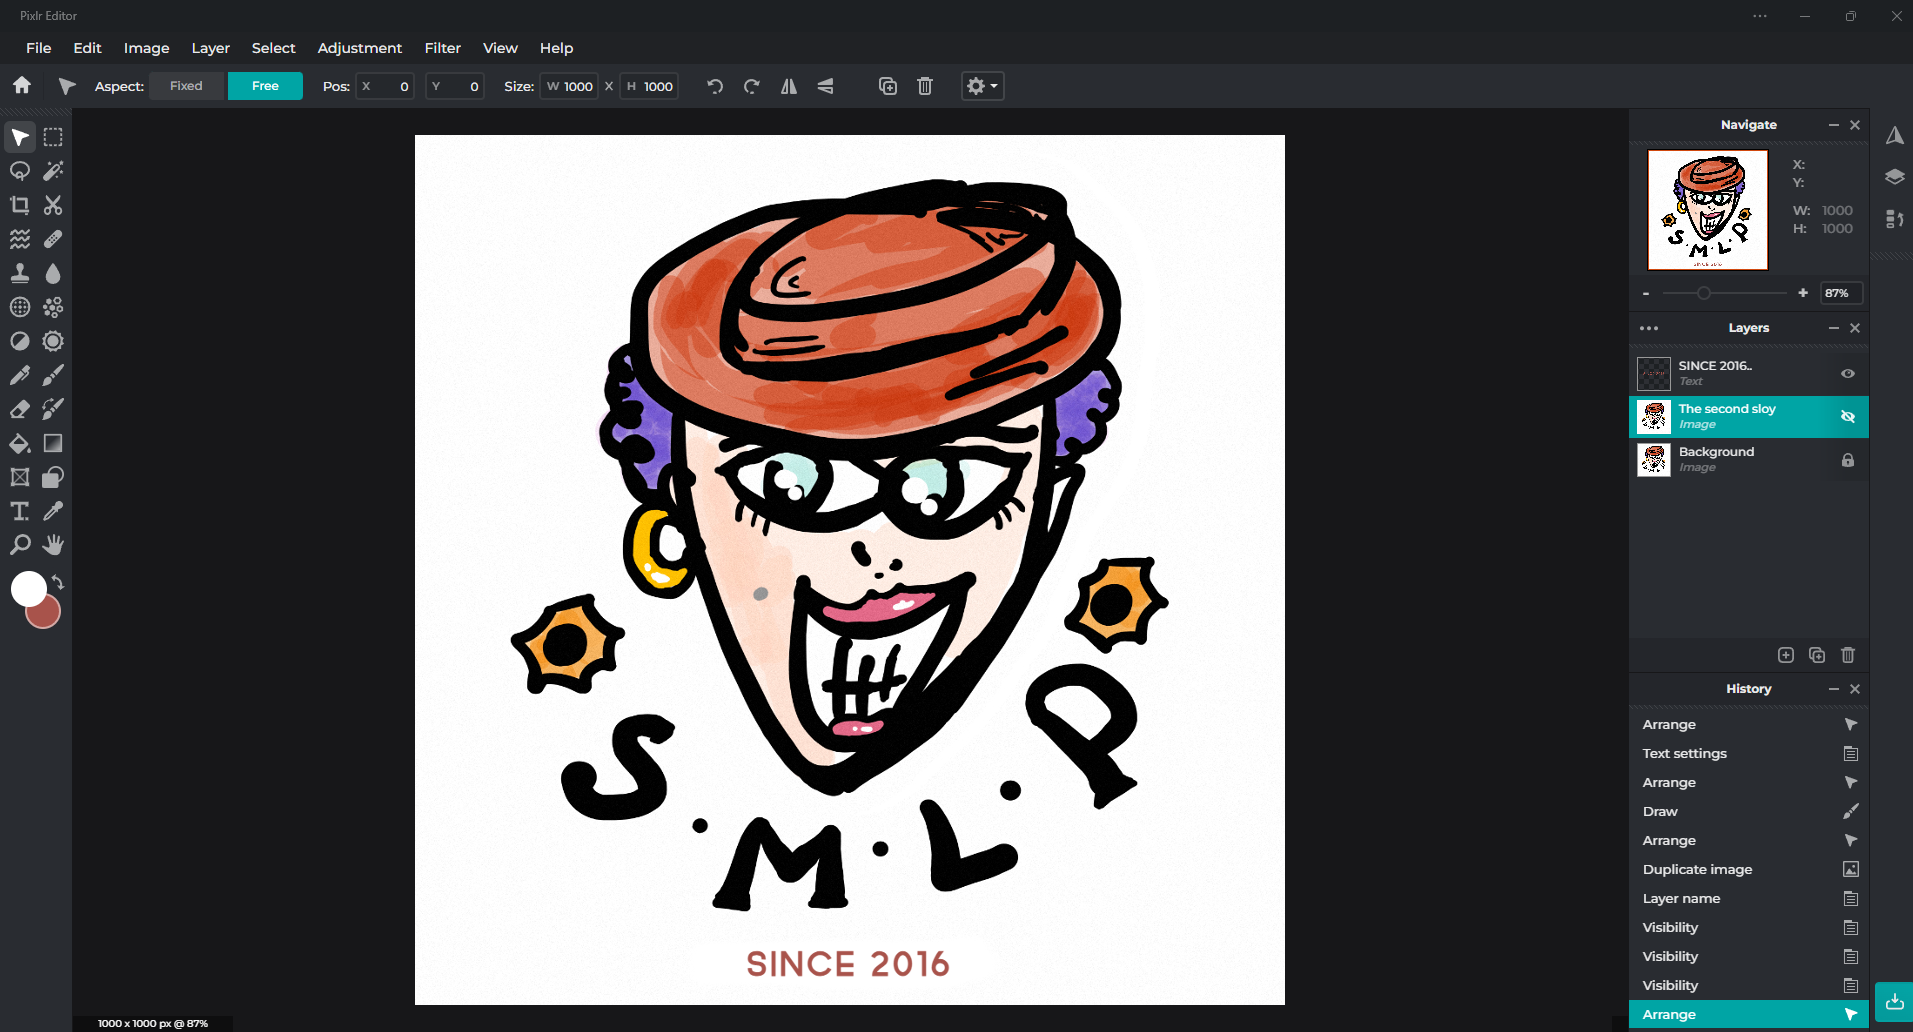This screenshot has width=1913, height=1032.
Task: Select the Brush tool
Action: point(53,375)
